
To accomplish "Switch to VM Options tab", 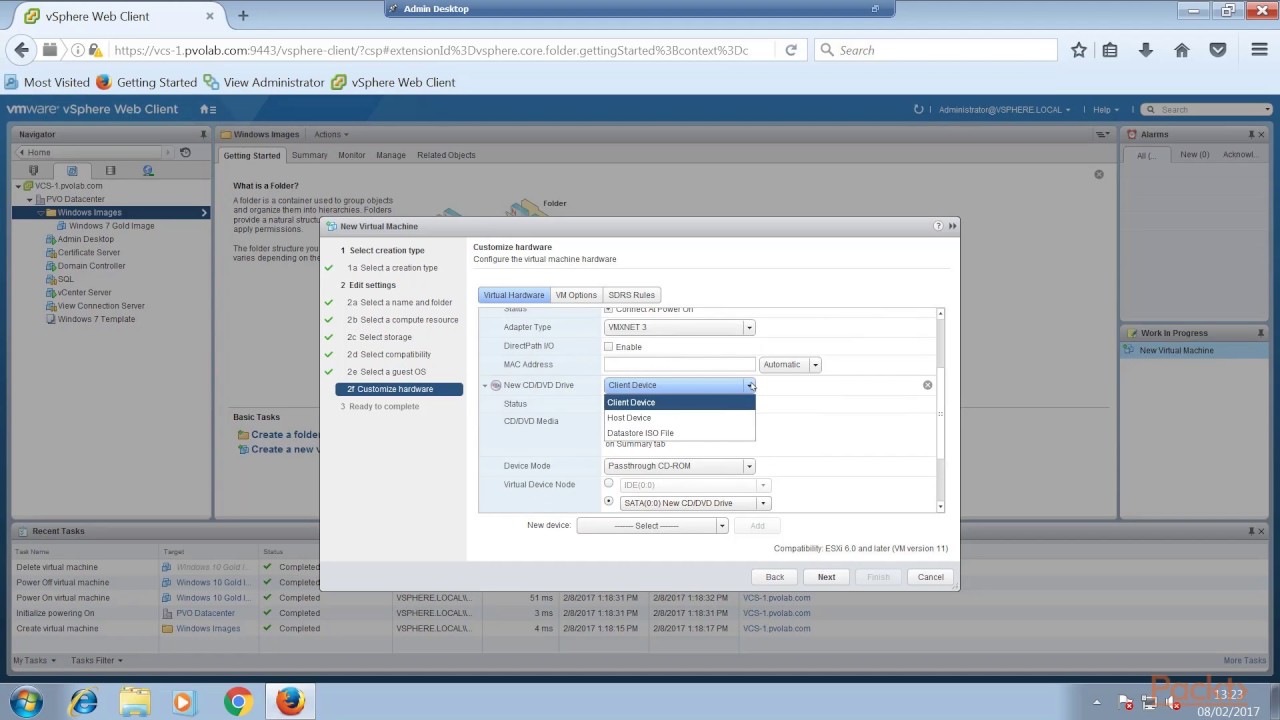I will 576,295.
